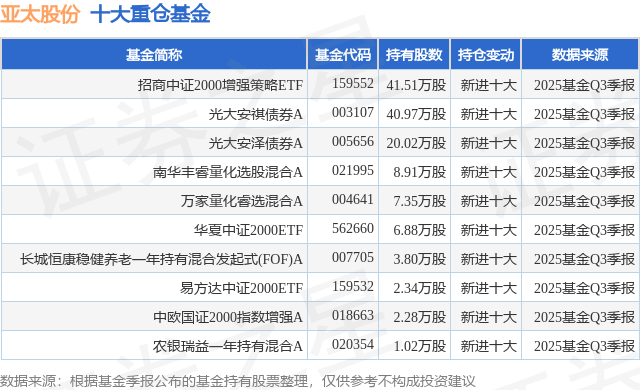Click fund code 020354
Viewport: 640px width, 390px height.
pyautogui.click(x=353, y=344)
